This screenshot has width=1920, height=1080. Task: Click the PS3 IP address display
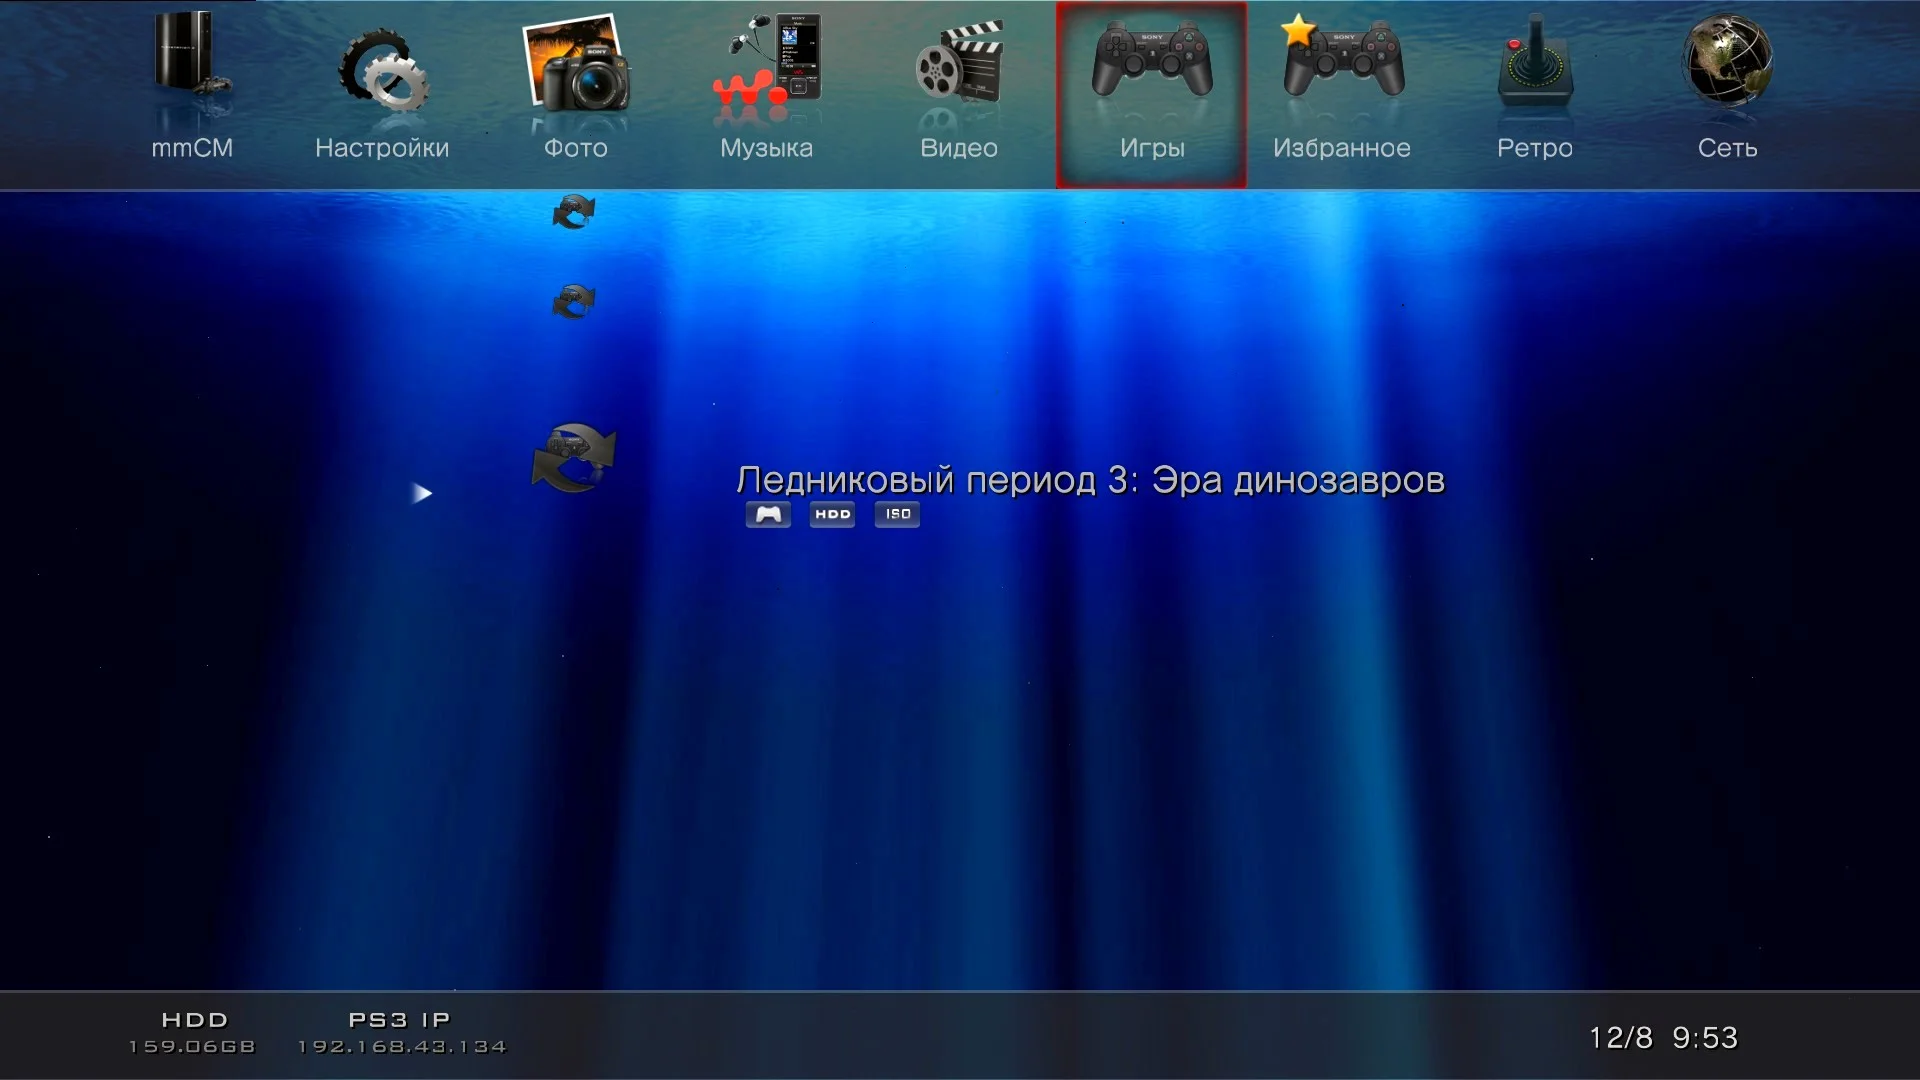click(x=401, y=1033)
